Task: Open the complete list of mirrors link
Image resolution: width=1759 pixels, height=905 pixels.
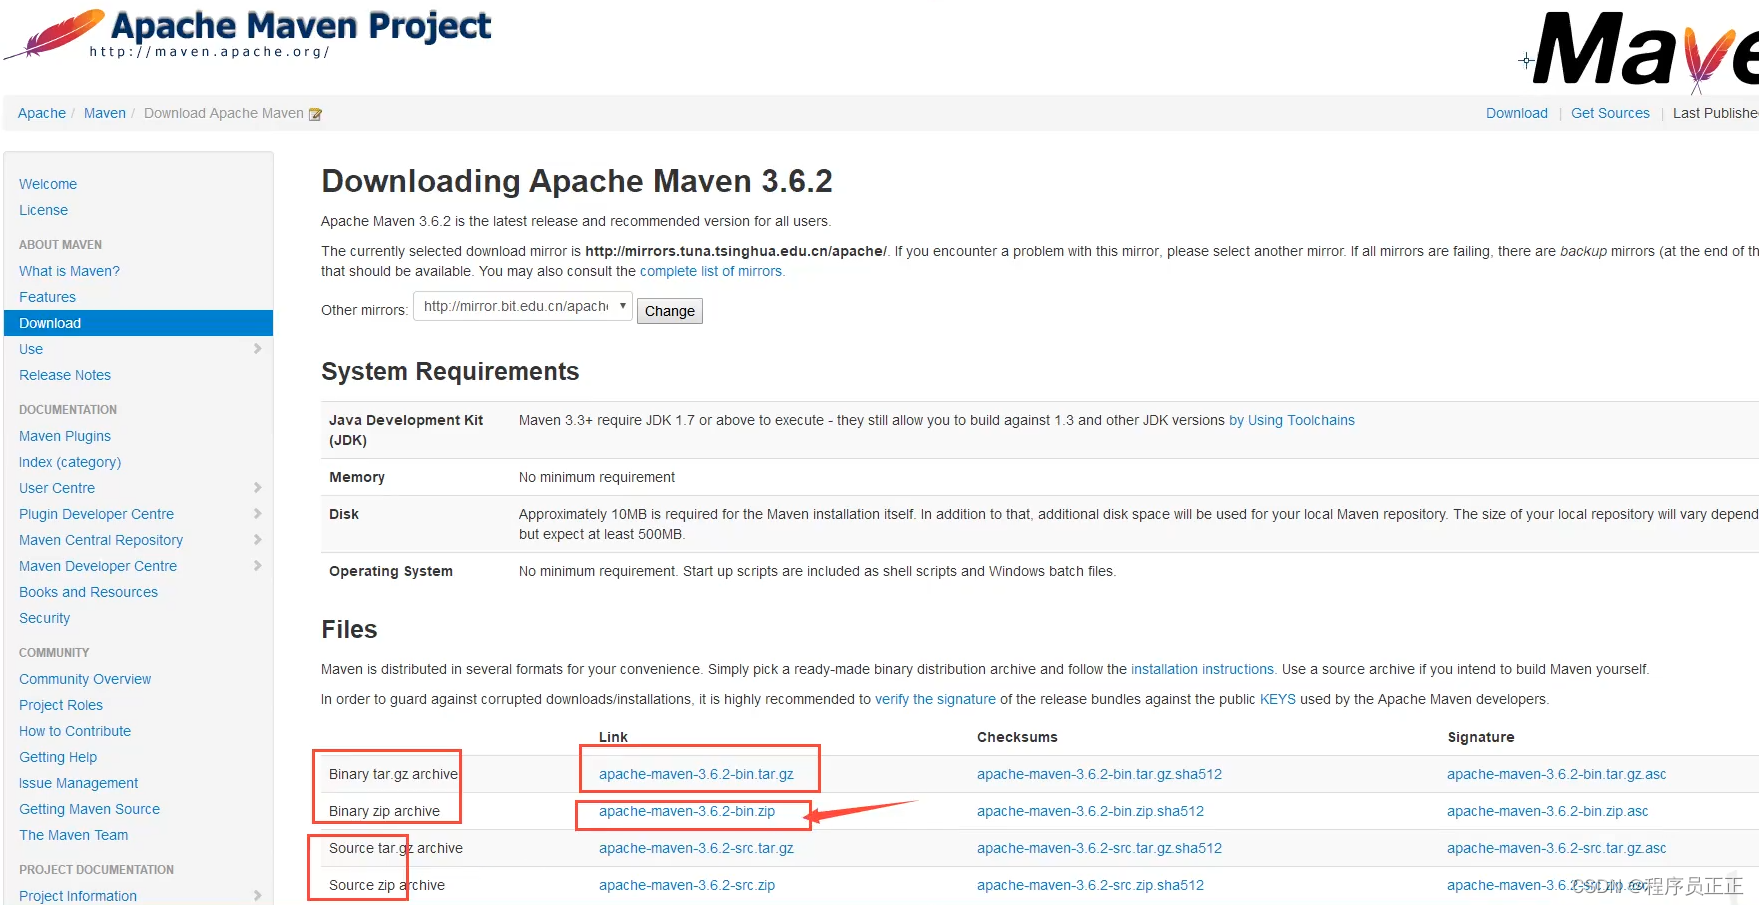Action: point(711,271)
